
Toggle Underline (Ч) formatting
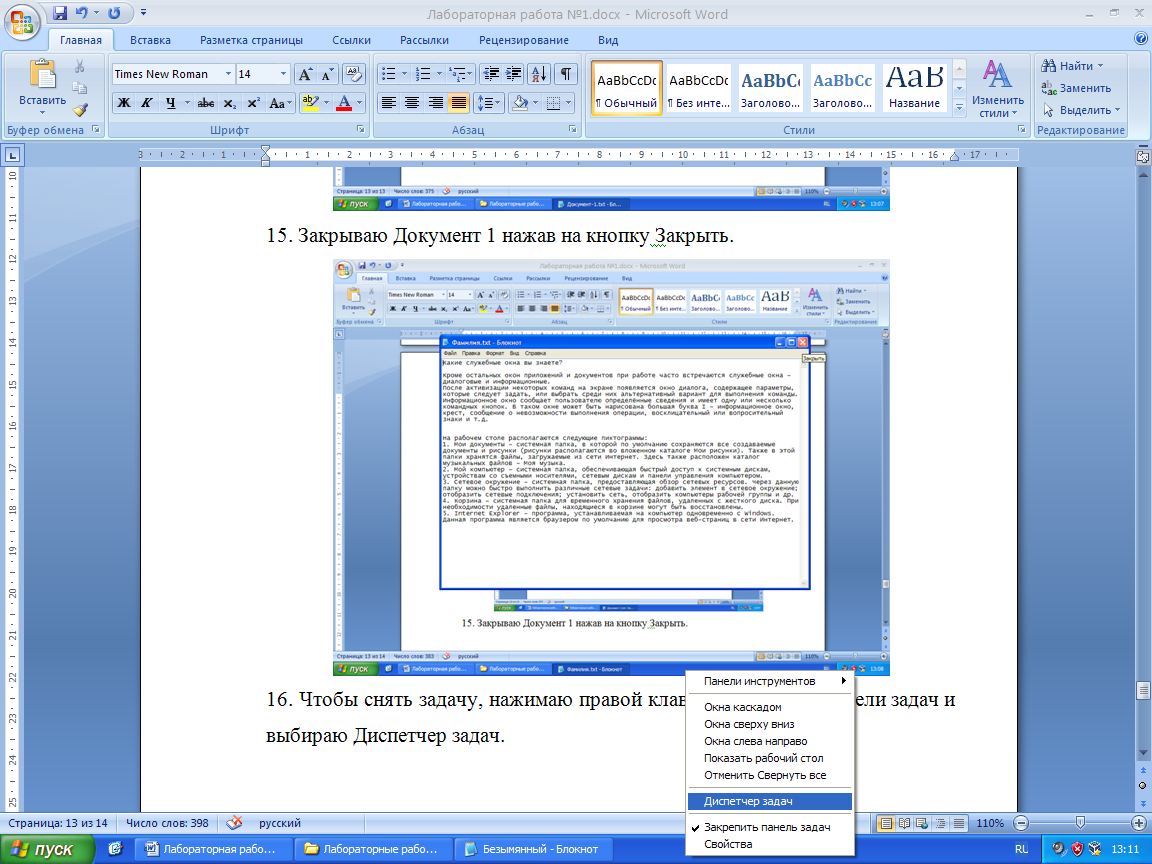point(170,103)
